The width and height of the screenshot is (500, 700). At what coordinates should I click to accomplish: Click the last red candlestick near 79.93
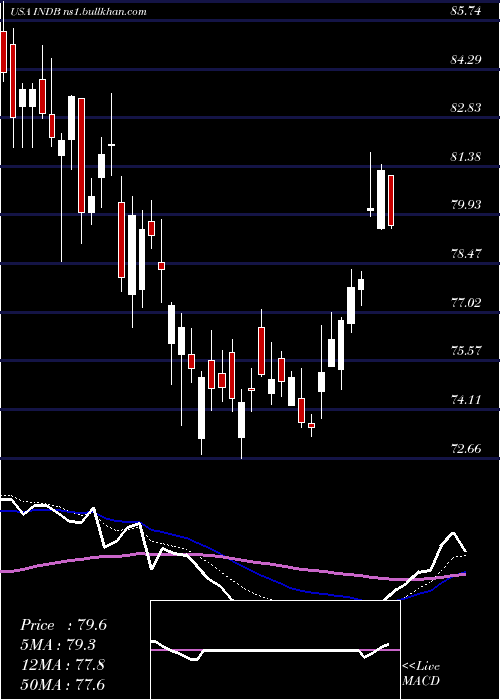coord(391,200)
